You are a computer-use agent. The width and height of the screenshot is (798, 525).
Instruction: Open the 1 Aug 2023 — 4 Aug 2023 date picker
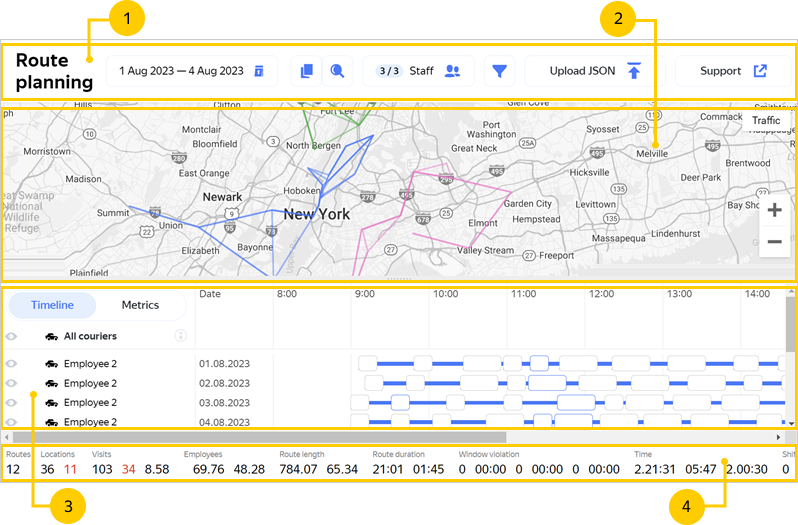pyautogui.click(x=180, y=71)
